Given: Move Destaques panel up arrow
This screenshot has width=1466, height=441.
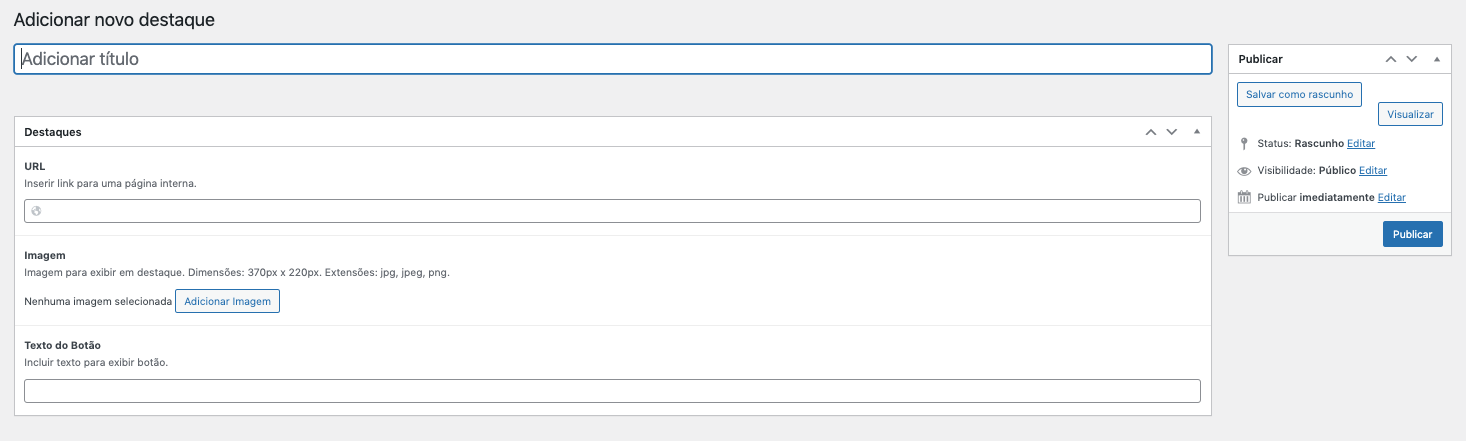Looking at the screenshot, I should [1150, 132].
